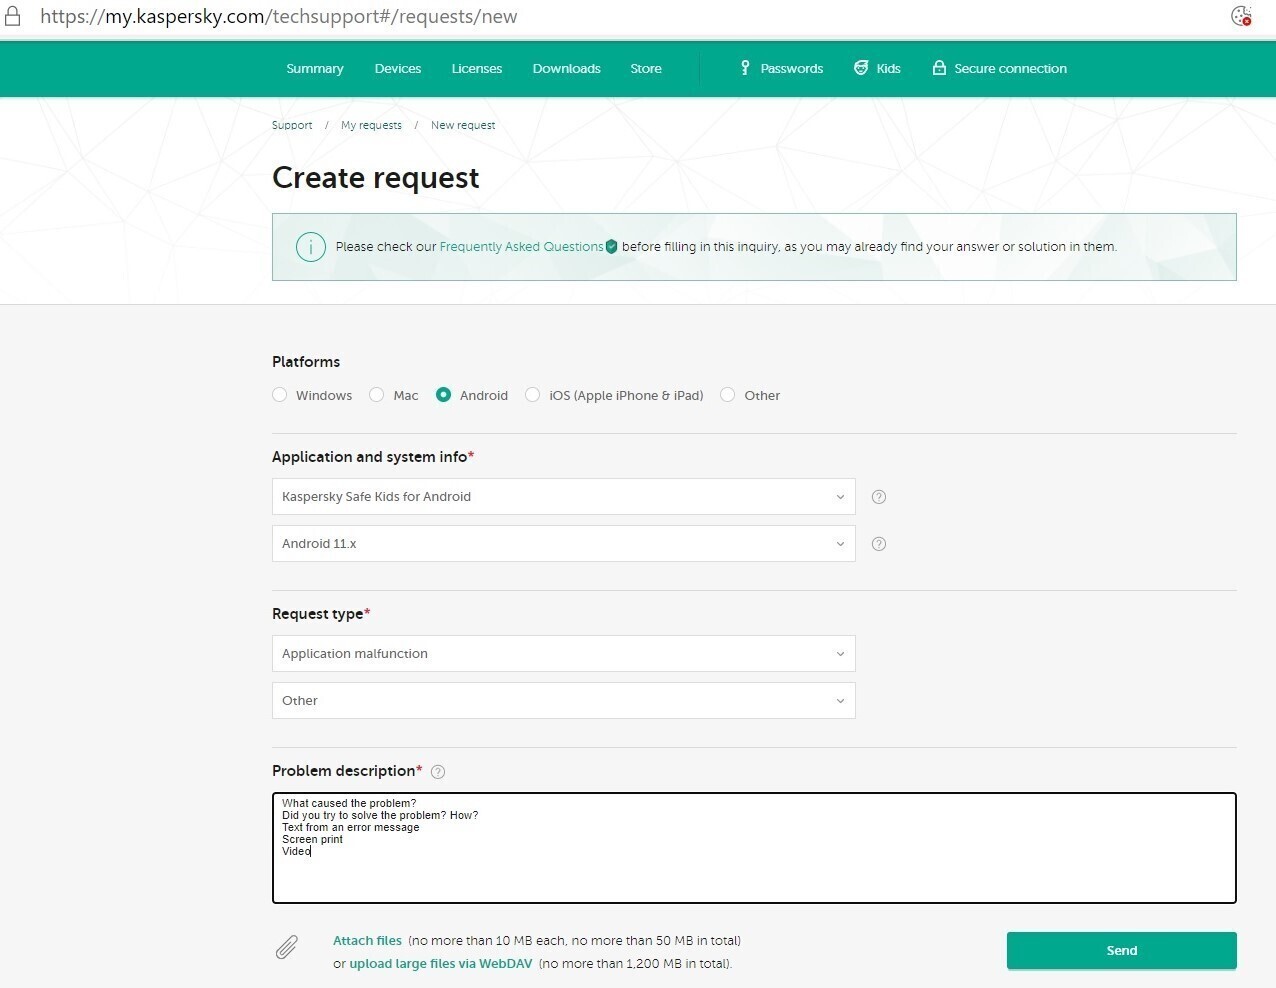1276x988 pixels.
Task: Click the site lock icon in address bar
Action: pyautogui.click(x=13, y=17)
